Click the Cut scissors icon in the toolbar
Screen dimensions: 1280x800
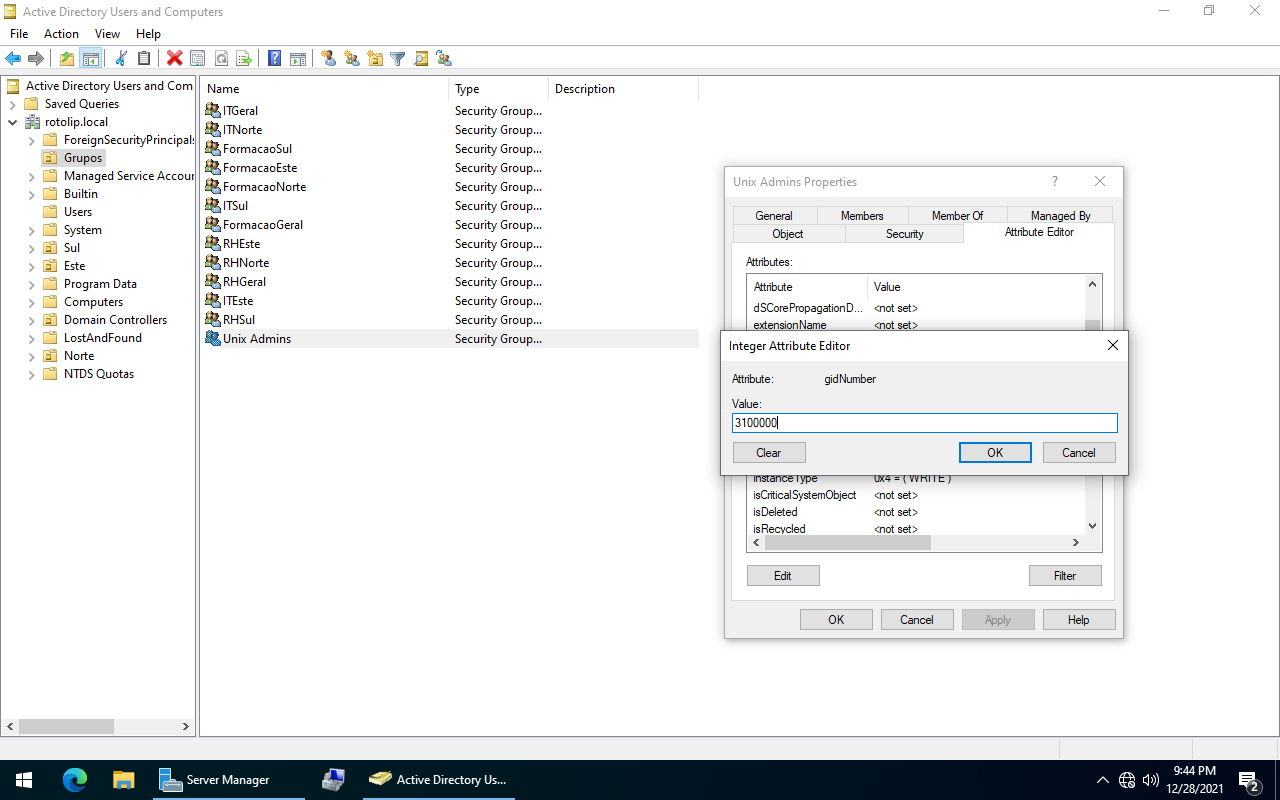[x=121, y=59]
